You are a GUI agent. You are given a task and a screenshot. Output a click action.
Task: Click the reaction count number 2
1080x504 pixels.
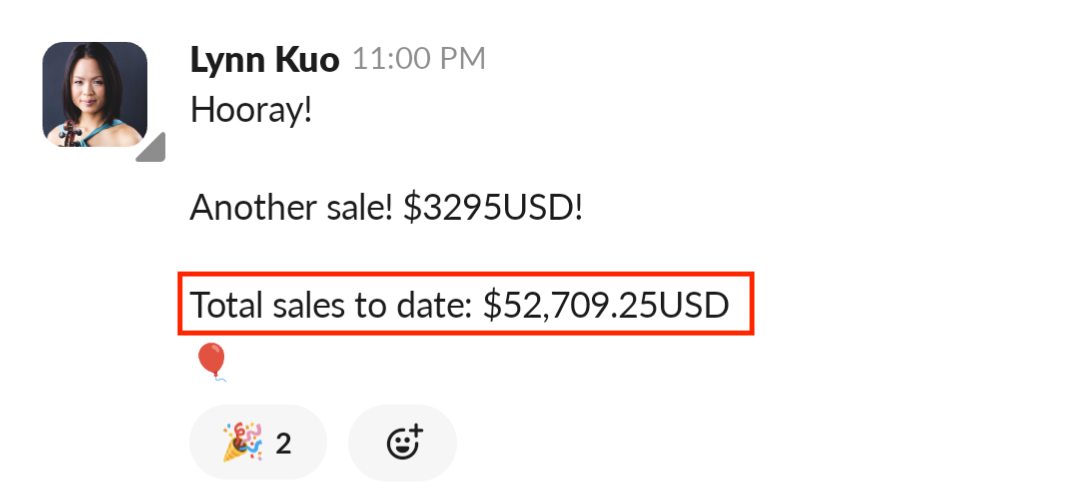pos(284,443)
